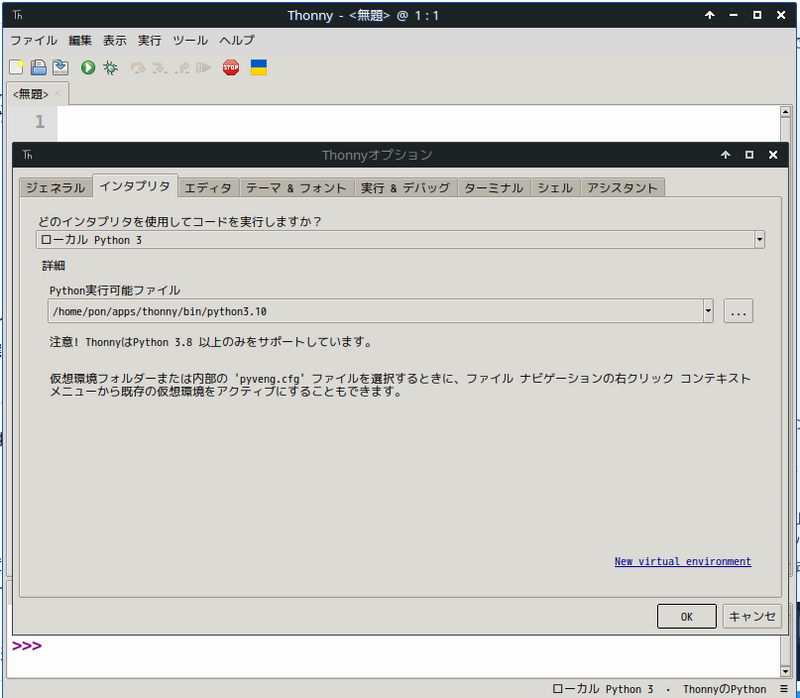Image resolution: width=800 pixels, height=698 pixels.
Task: Click the Step into toolbar icon
Action: (x=160, y=67)
